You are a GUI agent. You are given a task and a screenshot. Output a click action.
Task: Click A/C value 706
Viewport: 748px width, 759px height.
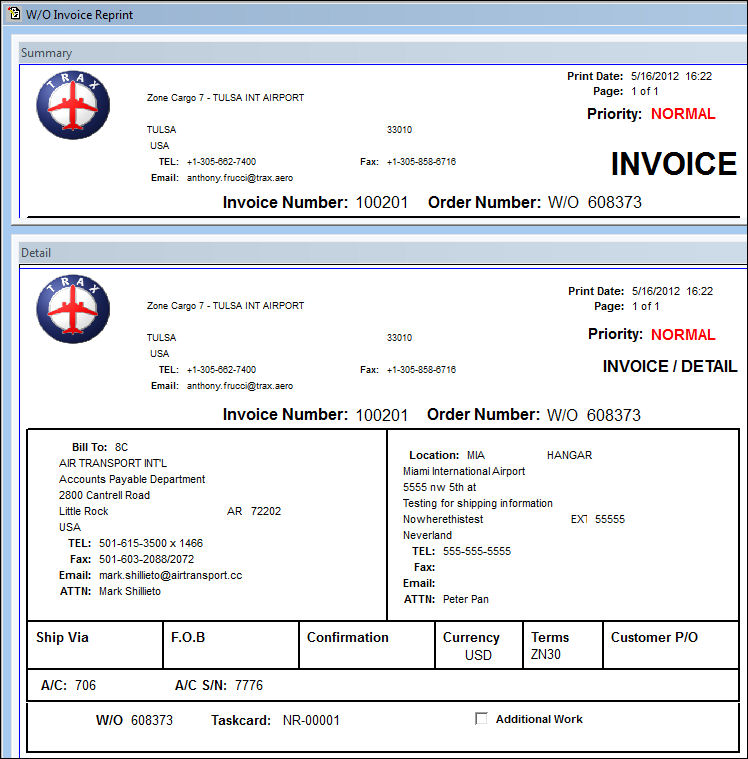[x=85, y=685]
